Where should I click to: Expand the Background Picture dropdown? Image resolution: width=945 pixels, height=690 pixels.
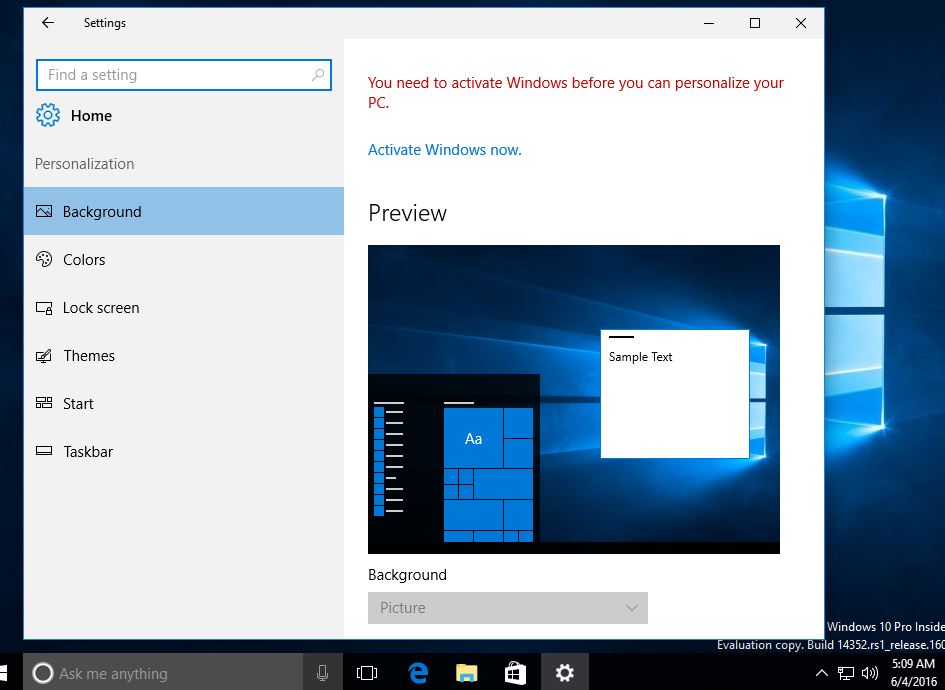(507, 607)
